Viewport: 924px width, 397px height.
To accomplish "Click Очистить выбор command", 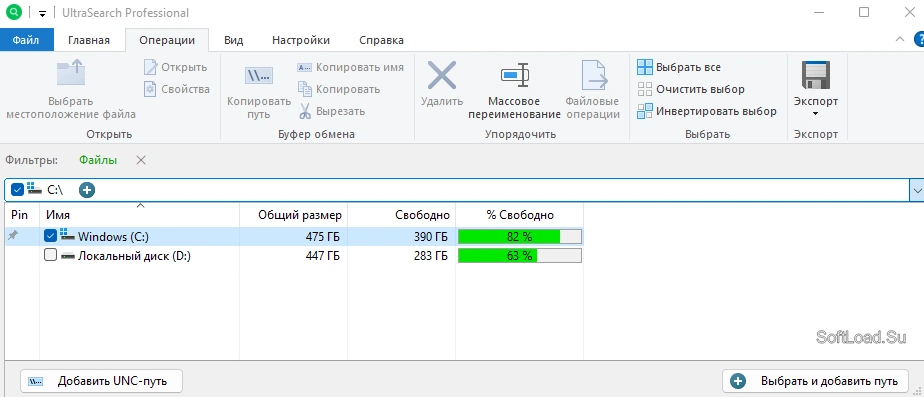I will pos(691,90).
